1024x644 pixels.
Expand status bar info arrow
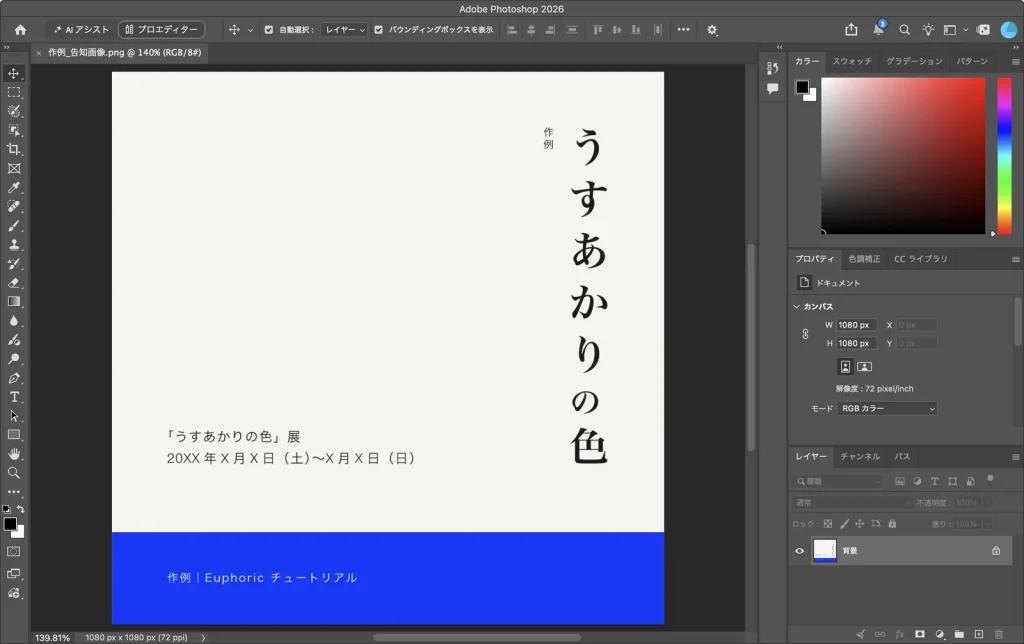203,637
